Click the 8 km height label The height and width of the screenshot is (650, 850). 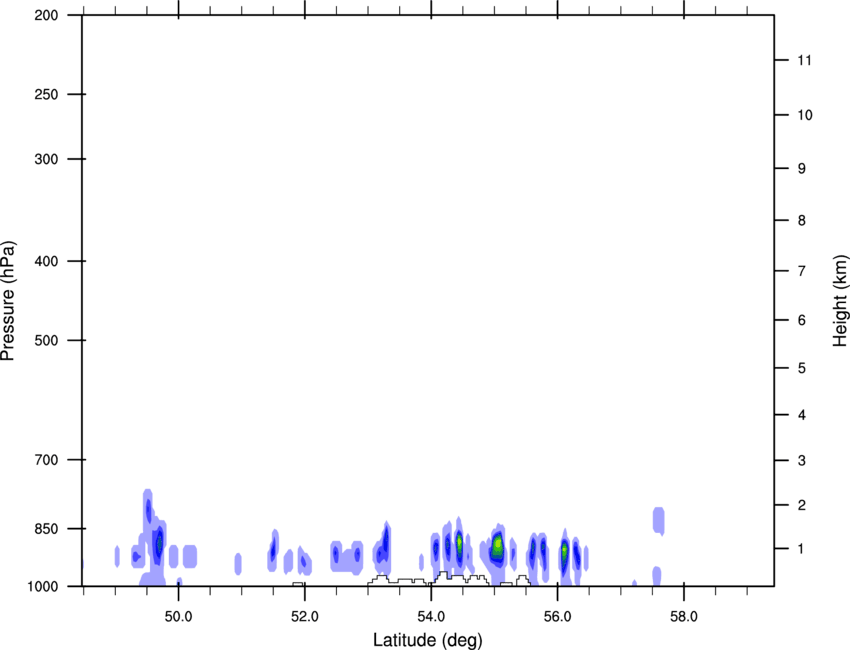pyautogui.click(x=802, y=220)
